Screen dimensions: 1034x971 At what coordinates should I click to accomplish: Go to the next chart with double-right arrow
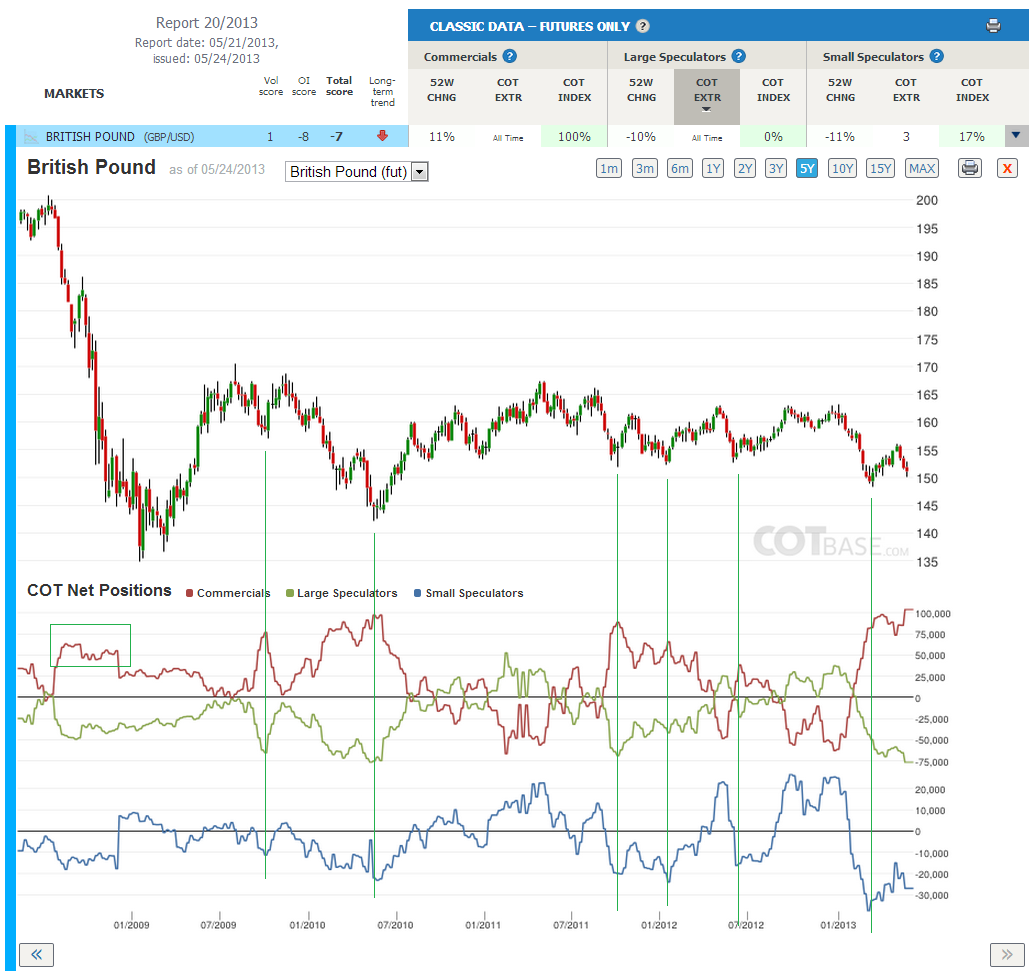1006,954
